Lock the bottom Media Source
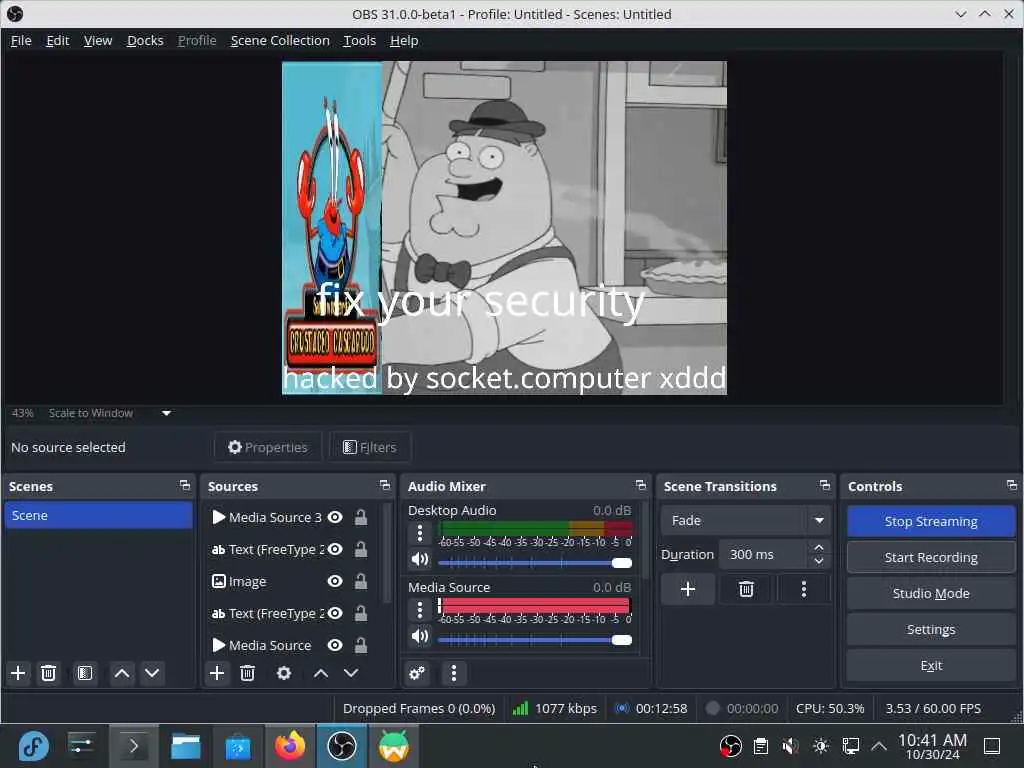The image size is (1024, 768). (360, 645)
